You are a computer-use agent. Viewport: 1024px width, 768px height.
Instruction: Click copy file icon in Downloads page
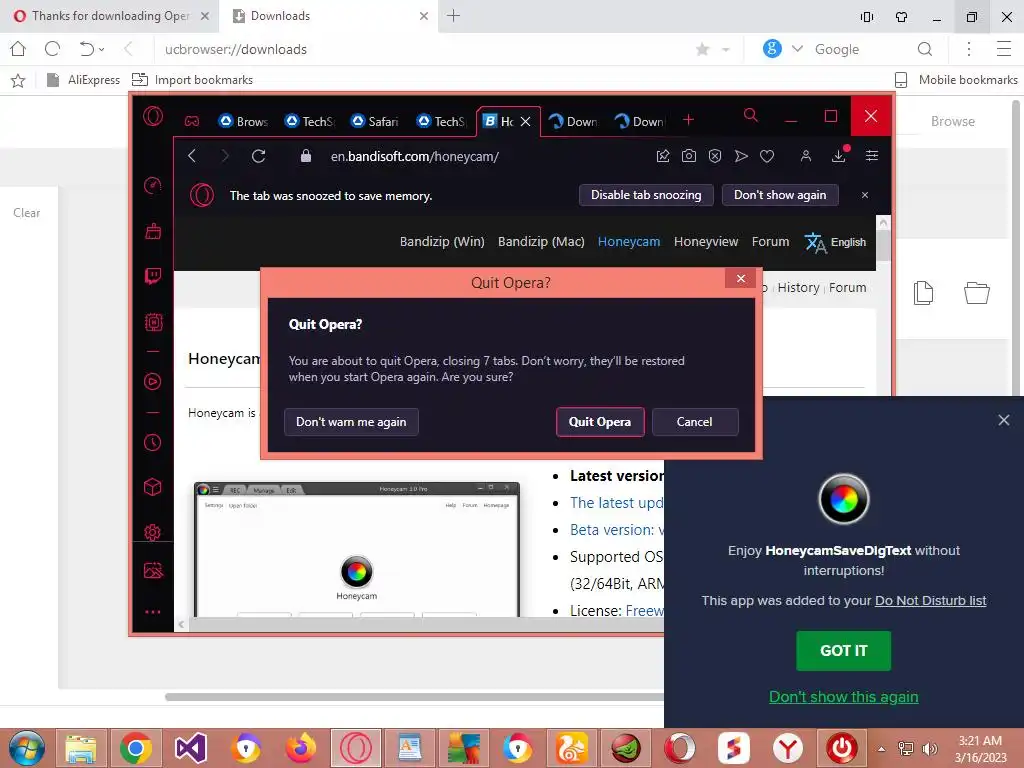pos(923,293)
